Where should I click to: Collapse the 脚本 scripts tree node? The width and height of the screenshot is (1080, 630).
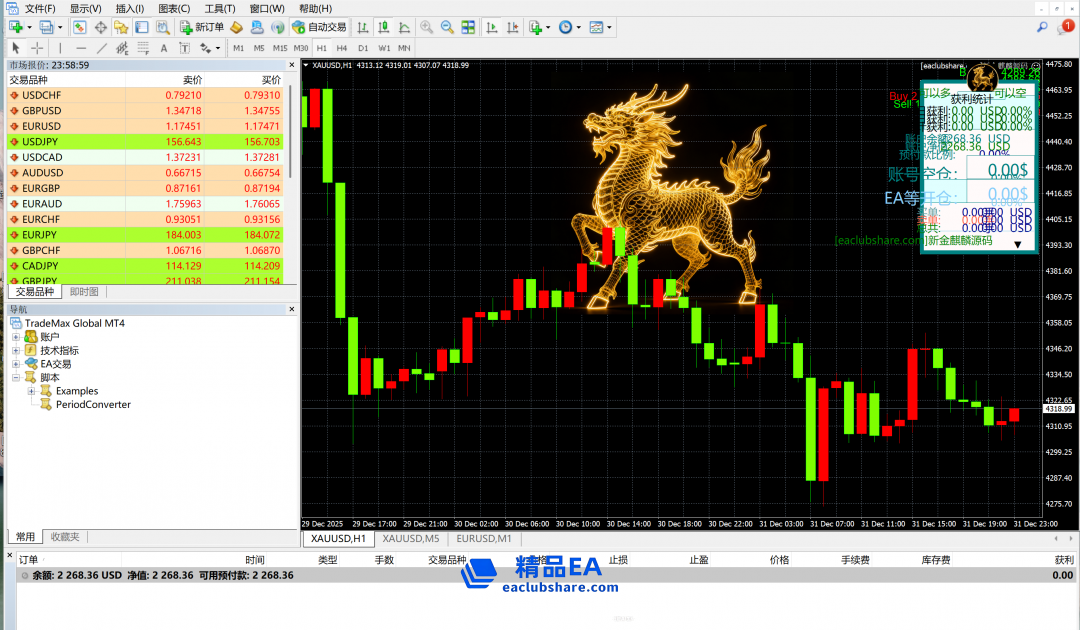point(16,378)
